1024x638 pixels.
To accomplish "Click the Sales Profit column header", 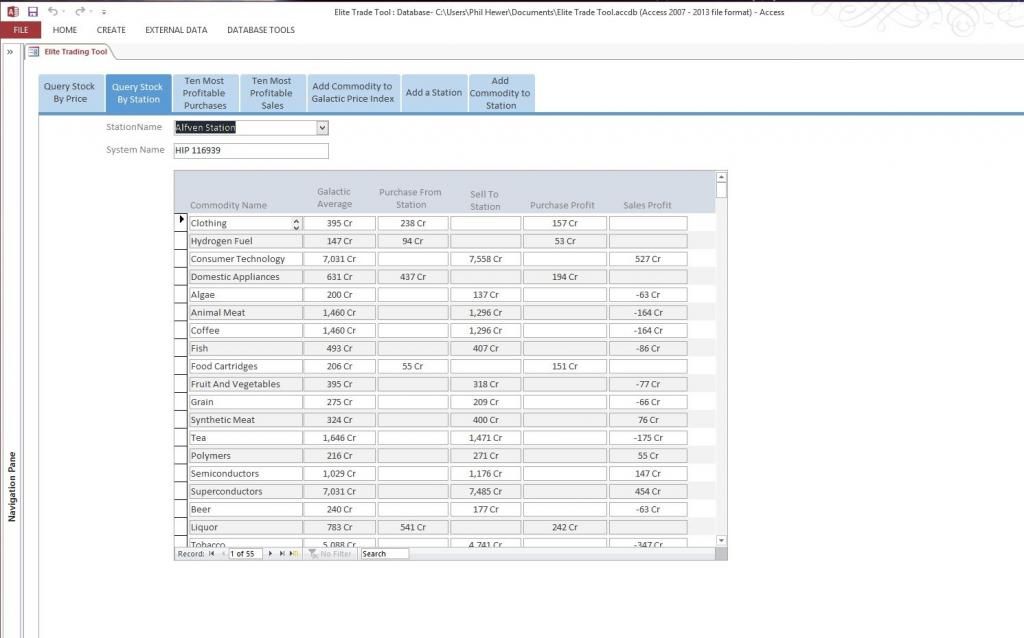I will 647,205.
